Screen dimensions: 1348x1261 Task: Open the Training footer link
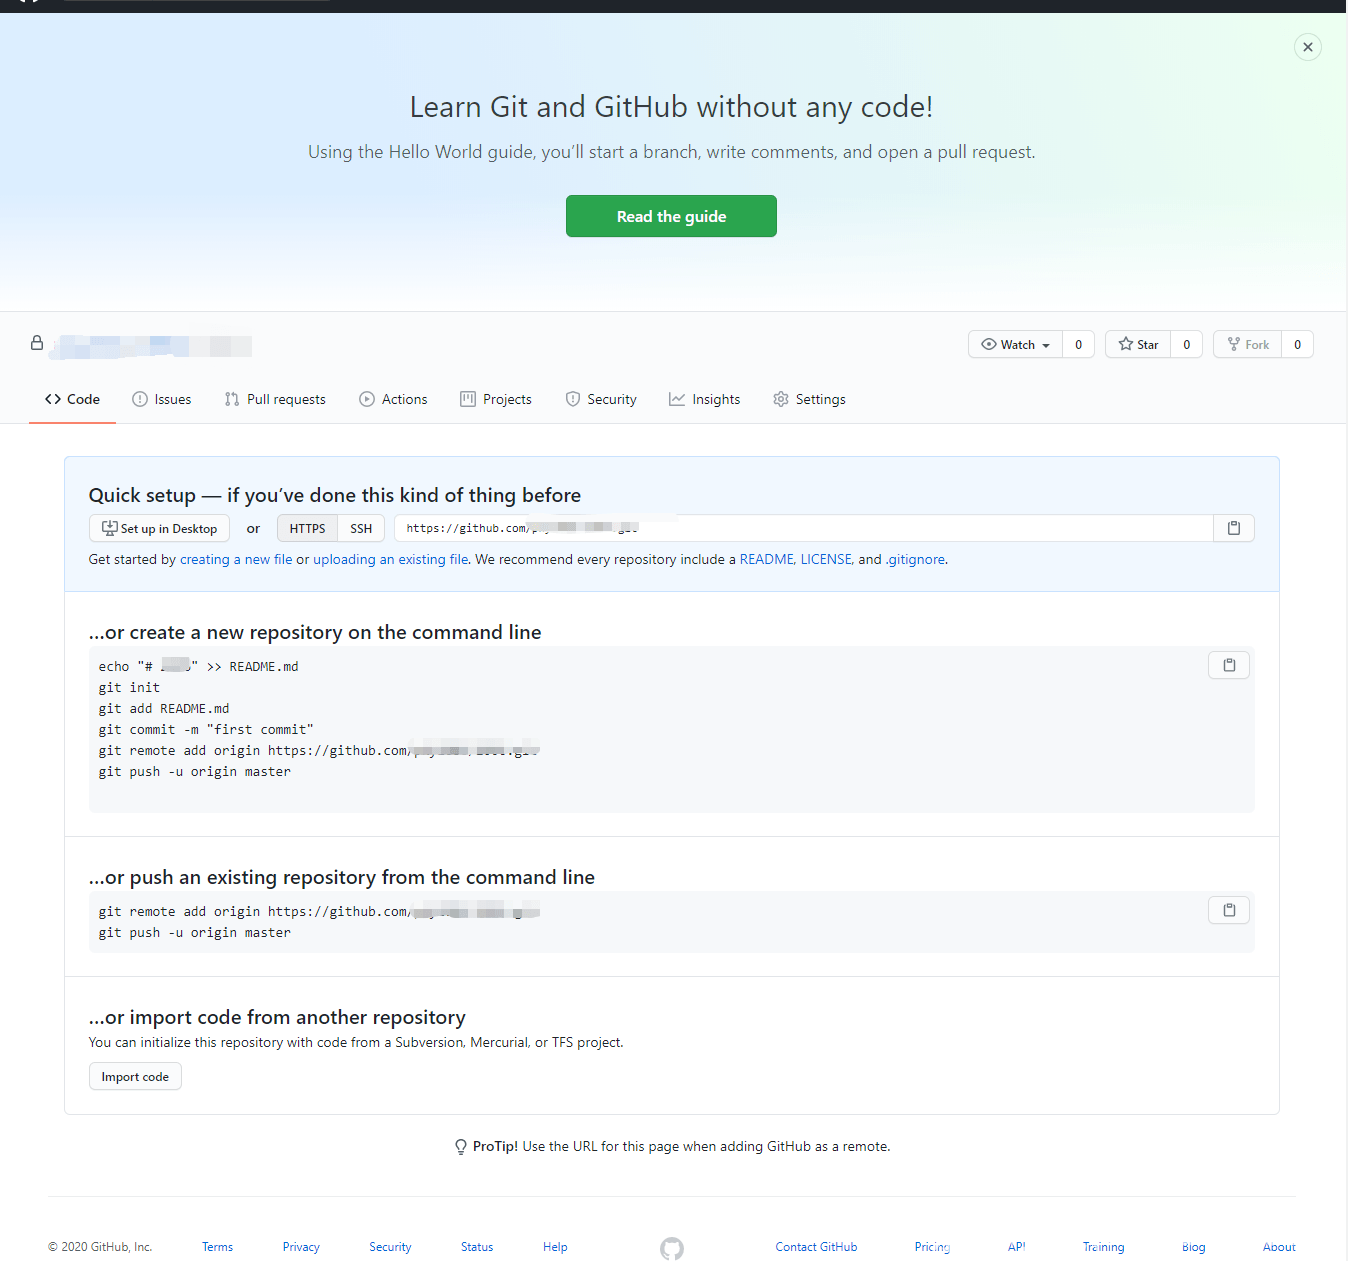(x=1103, y=1247)
